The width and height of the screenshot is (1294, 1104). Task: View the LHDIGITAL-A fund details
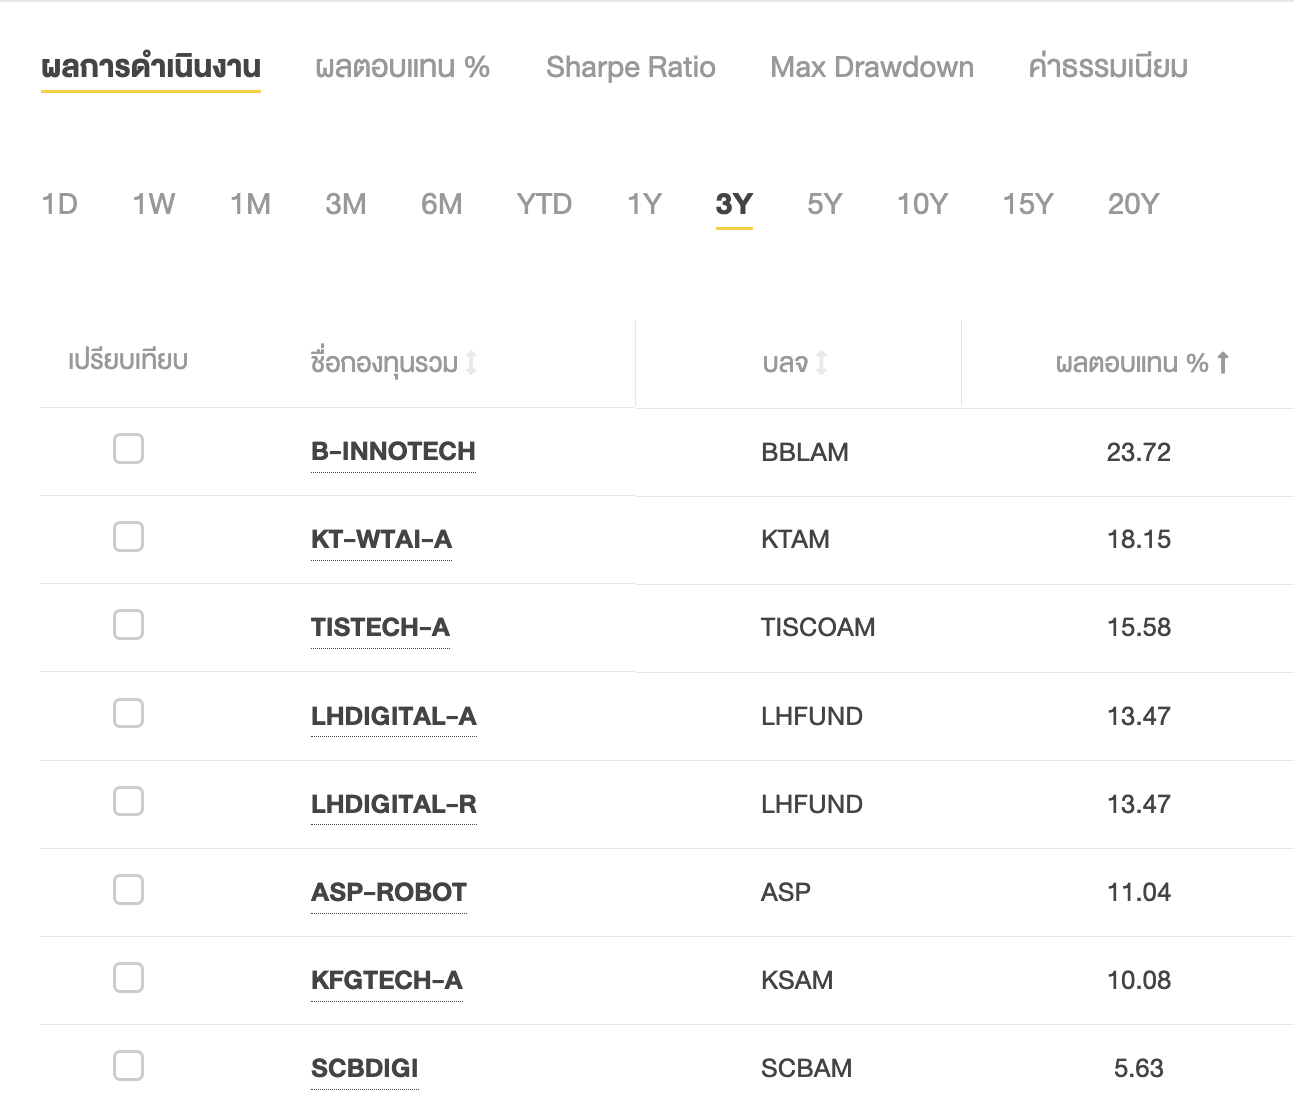[x=394, y=716]
